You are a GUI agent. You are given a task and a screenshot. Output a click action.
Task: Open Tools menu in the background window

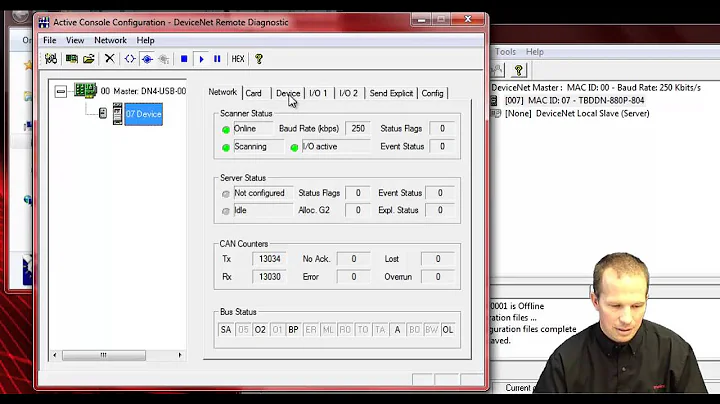pos(505,52)
